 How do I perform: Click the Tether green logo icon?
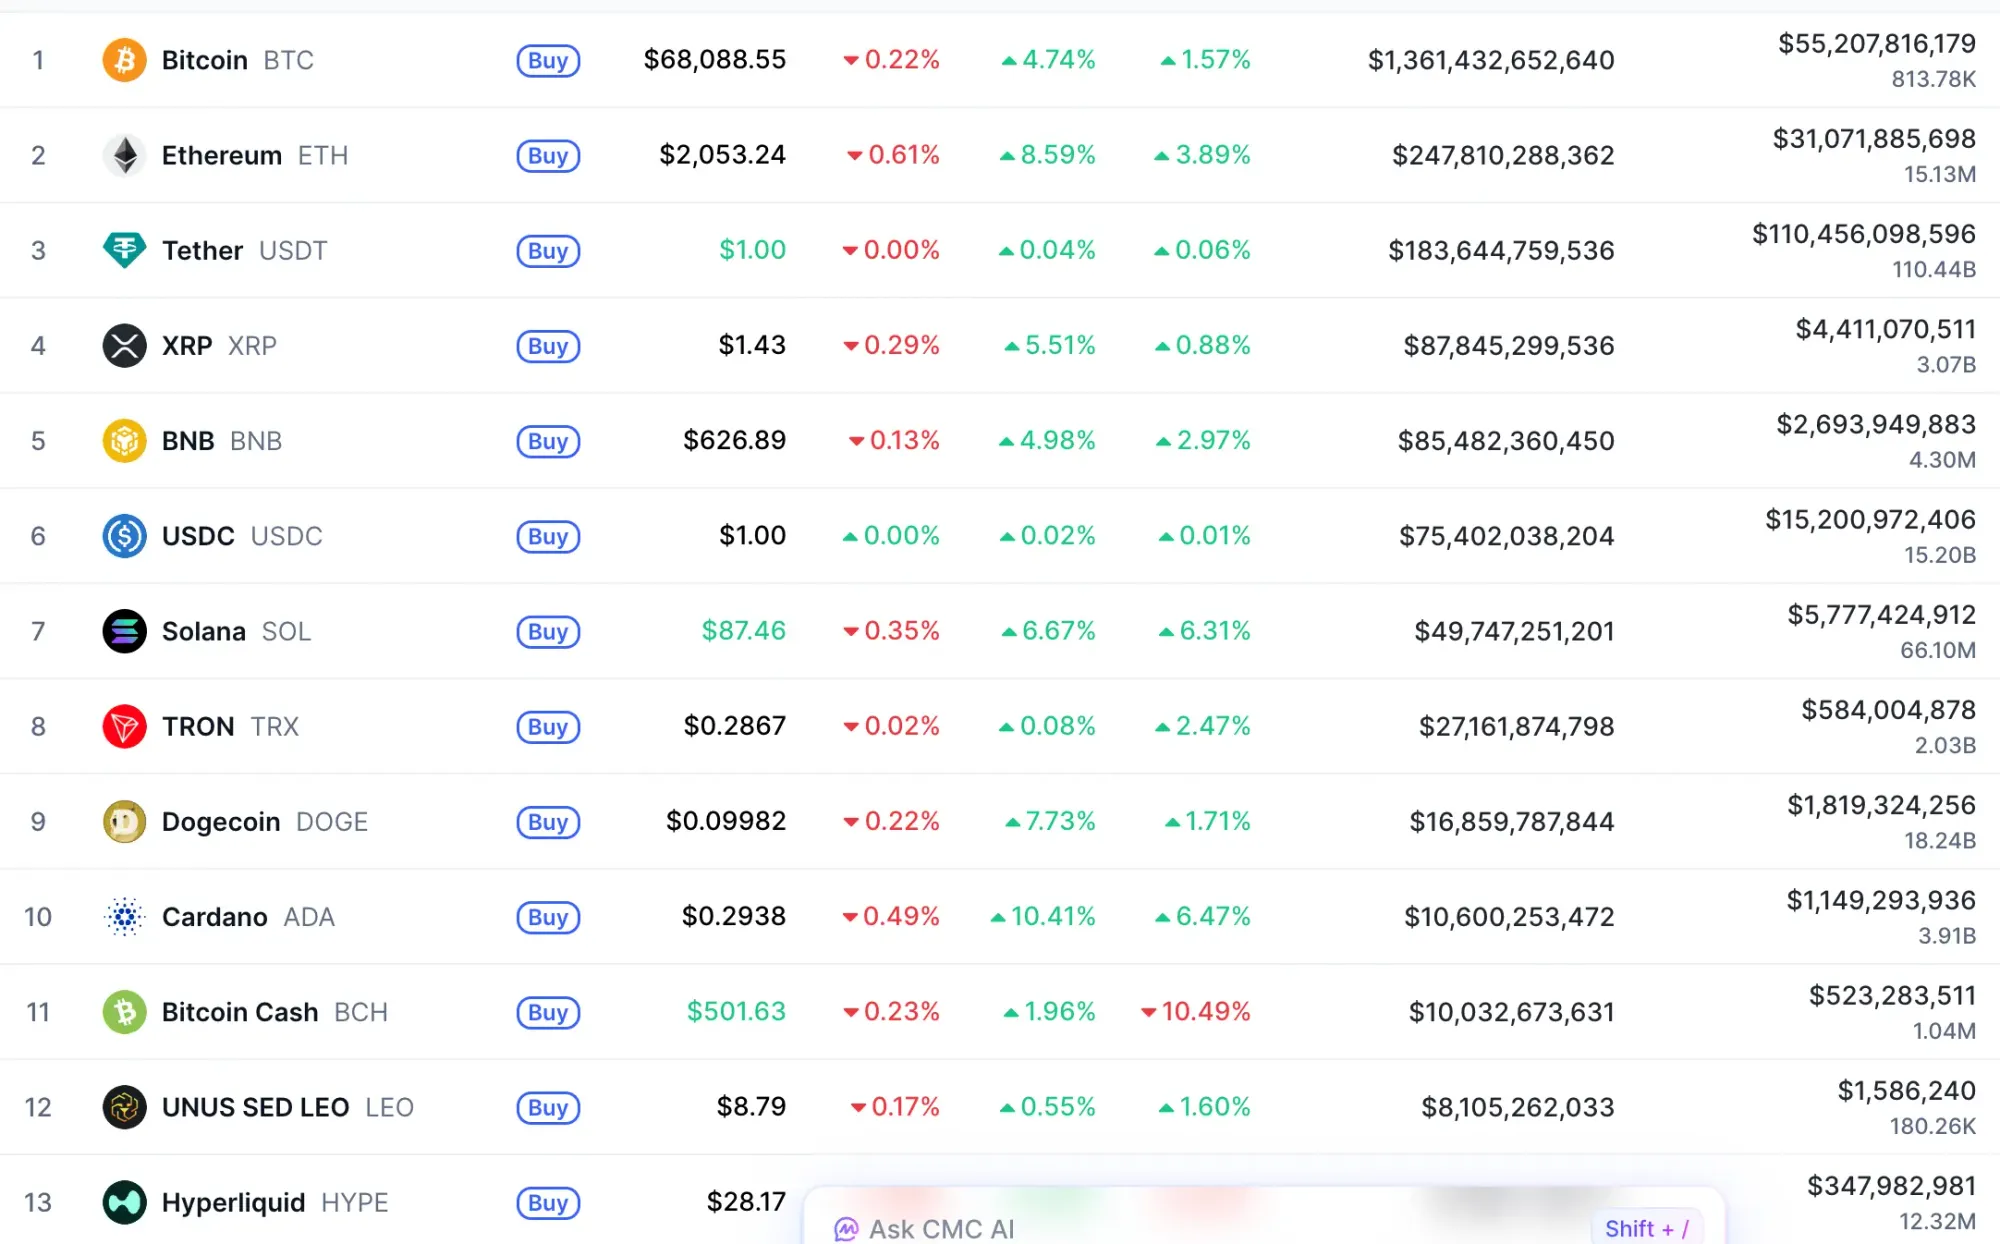(x=124, y=250)
